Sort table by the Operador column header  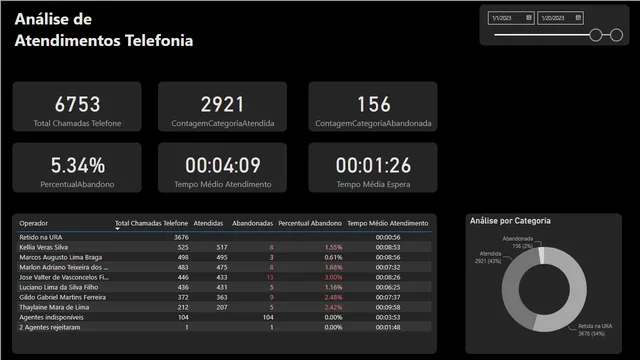click(x=33, y=223)
